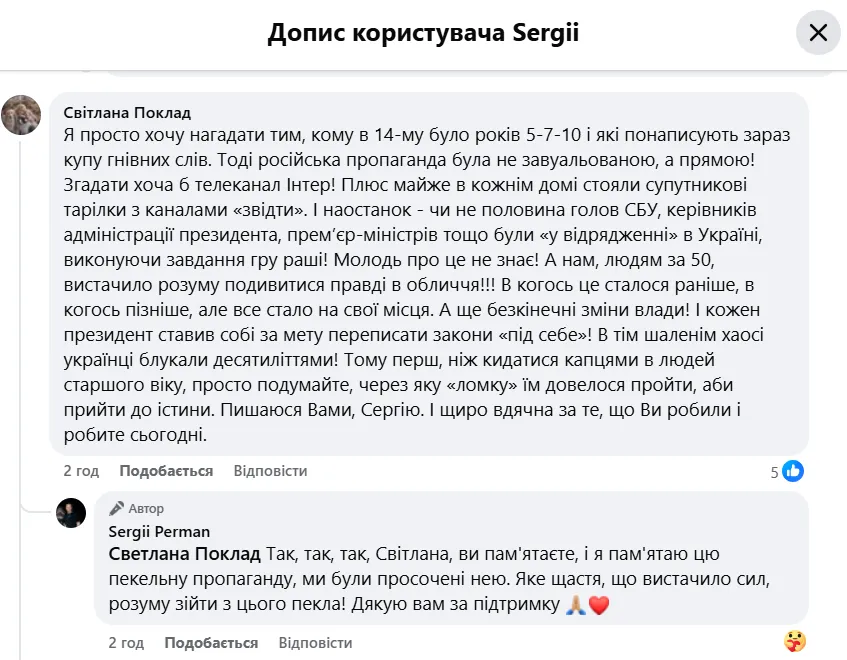The image size is (847, 660).
Task: Open Світлана Поклад's profile name link
Action: (x=127, y=112)
